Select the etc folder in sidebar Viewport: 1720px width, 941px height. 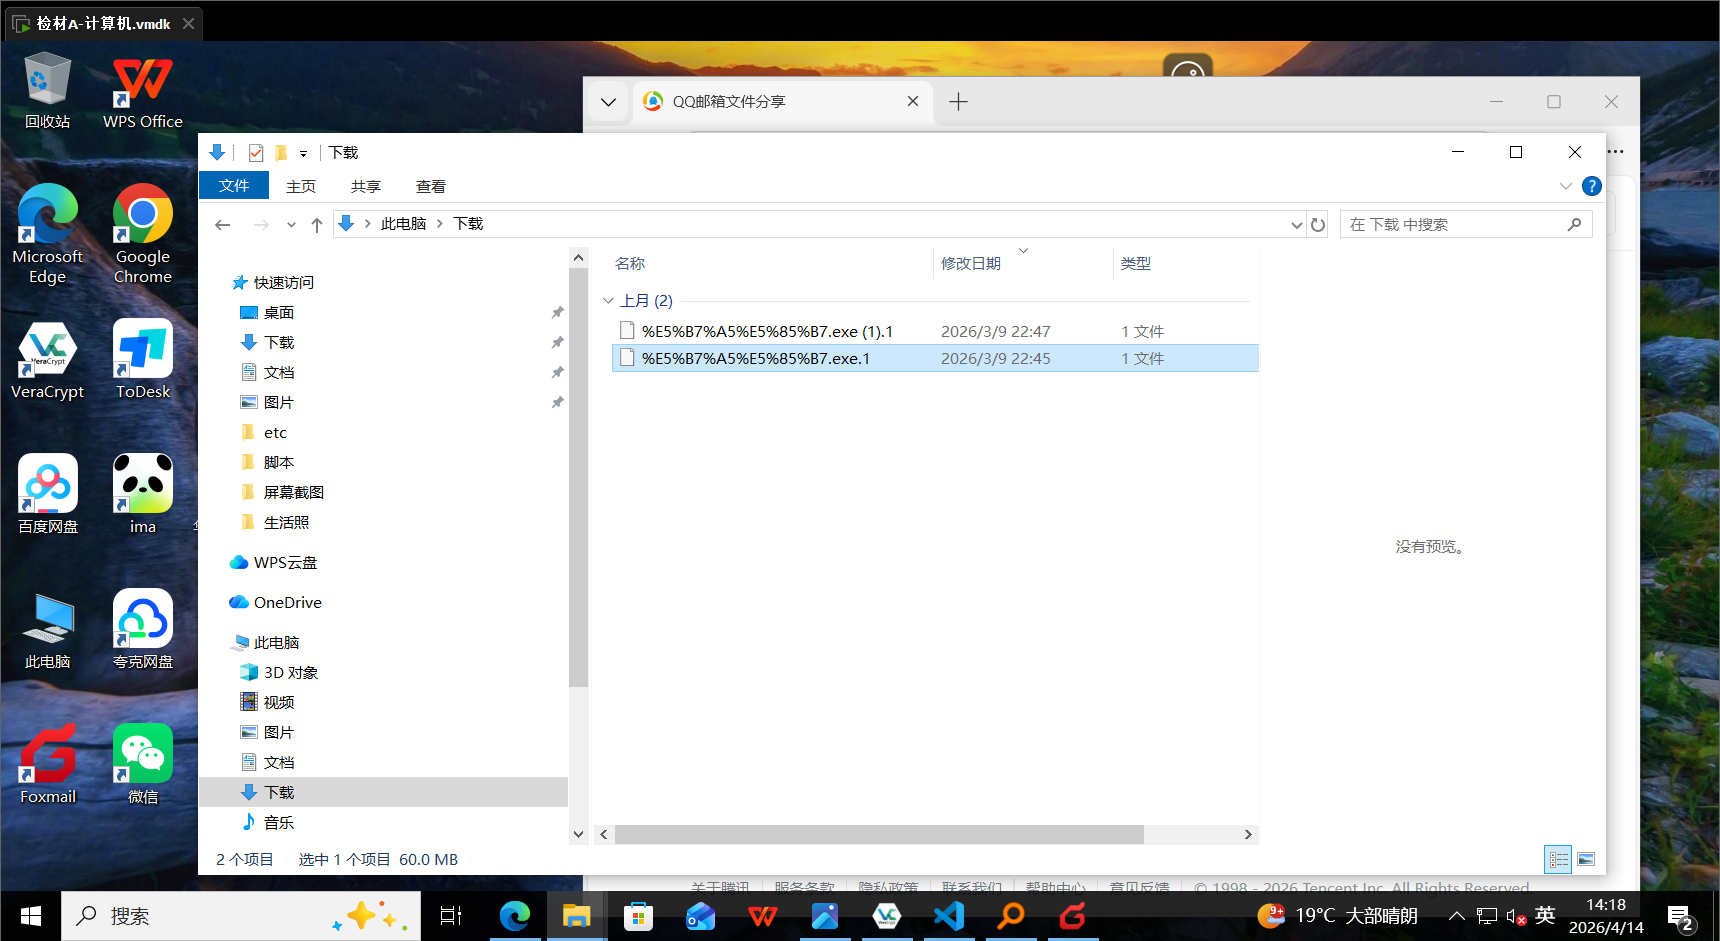[275, 433]
